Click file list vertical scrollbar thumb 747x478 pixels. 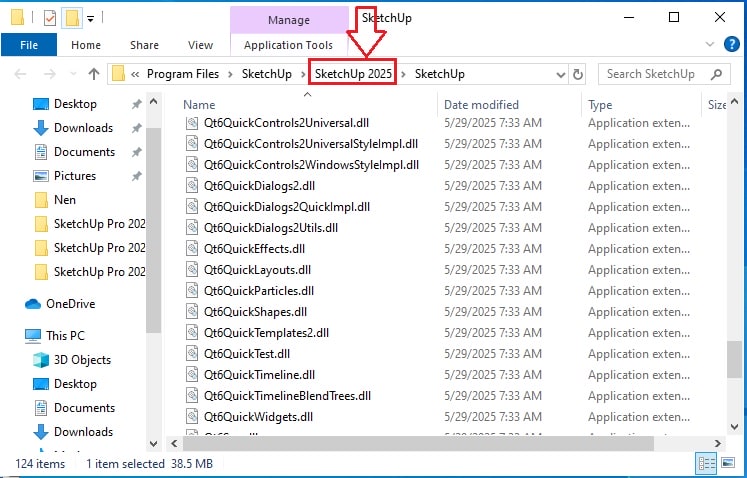(734, 360)
